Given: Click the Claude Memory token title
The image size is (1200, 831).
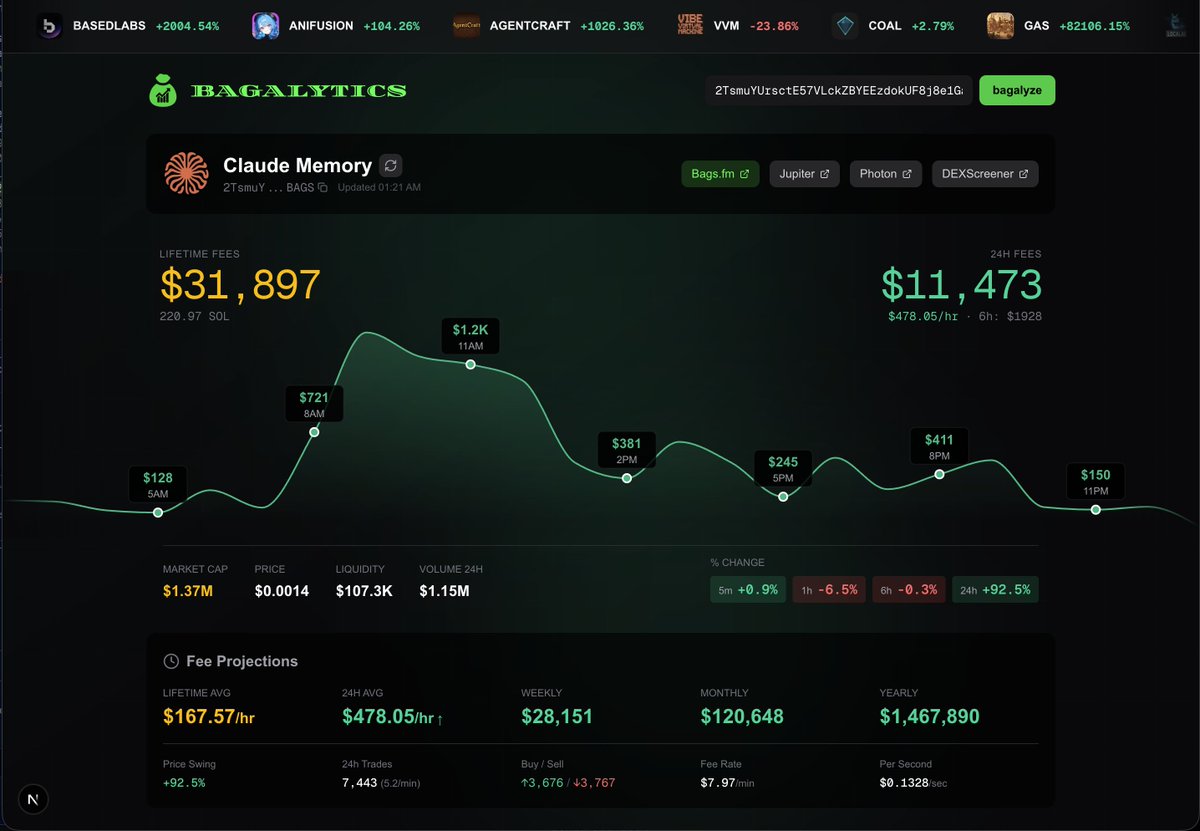Looking at the screenshot, I should pos(297,166).
